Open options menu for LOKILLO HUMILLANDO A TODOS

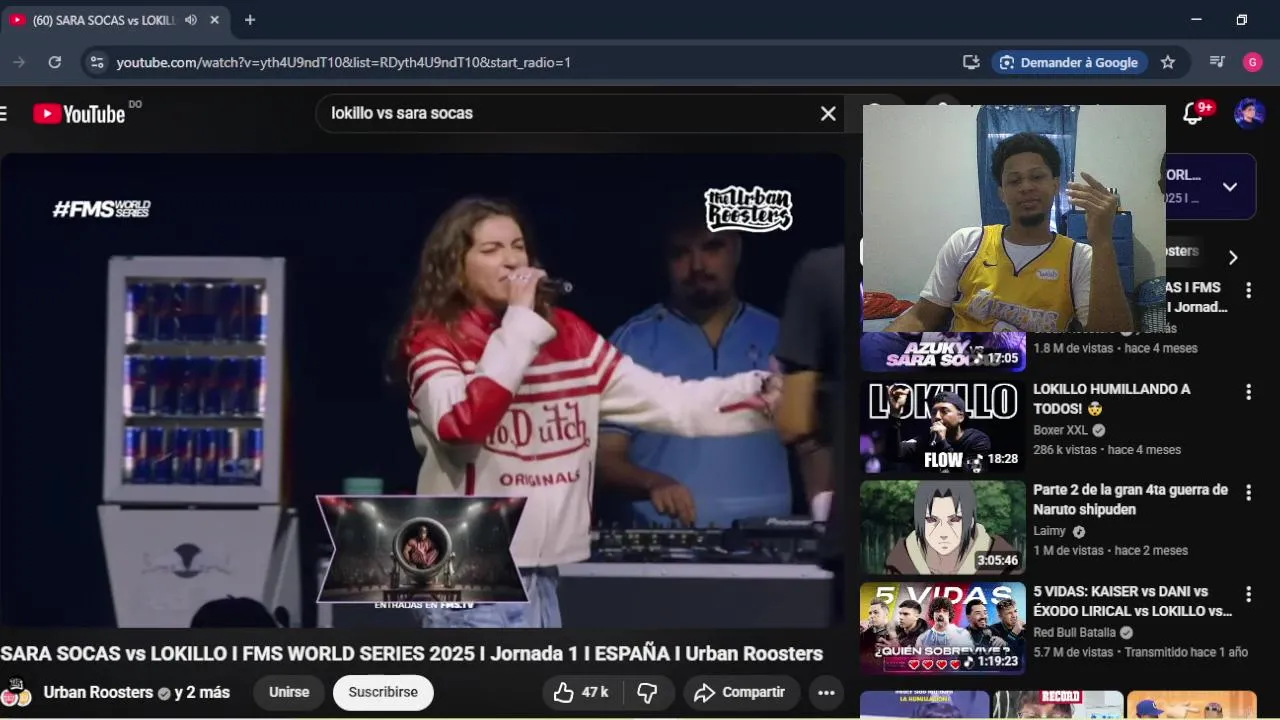coord(1248,392)
